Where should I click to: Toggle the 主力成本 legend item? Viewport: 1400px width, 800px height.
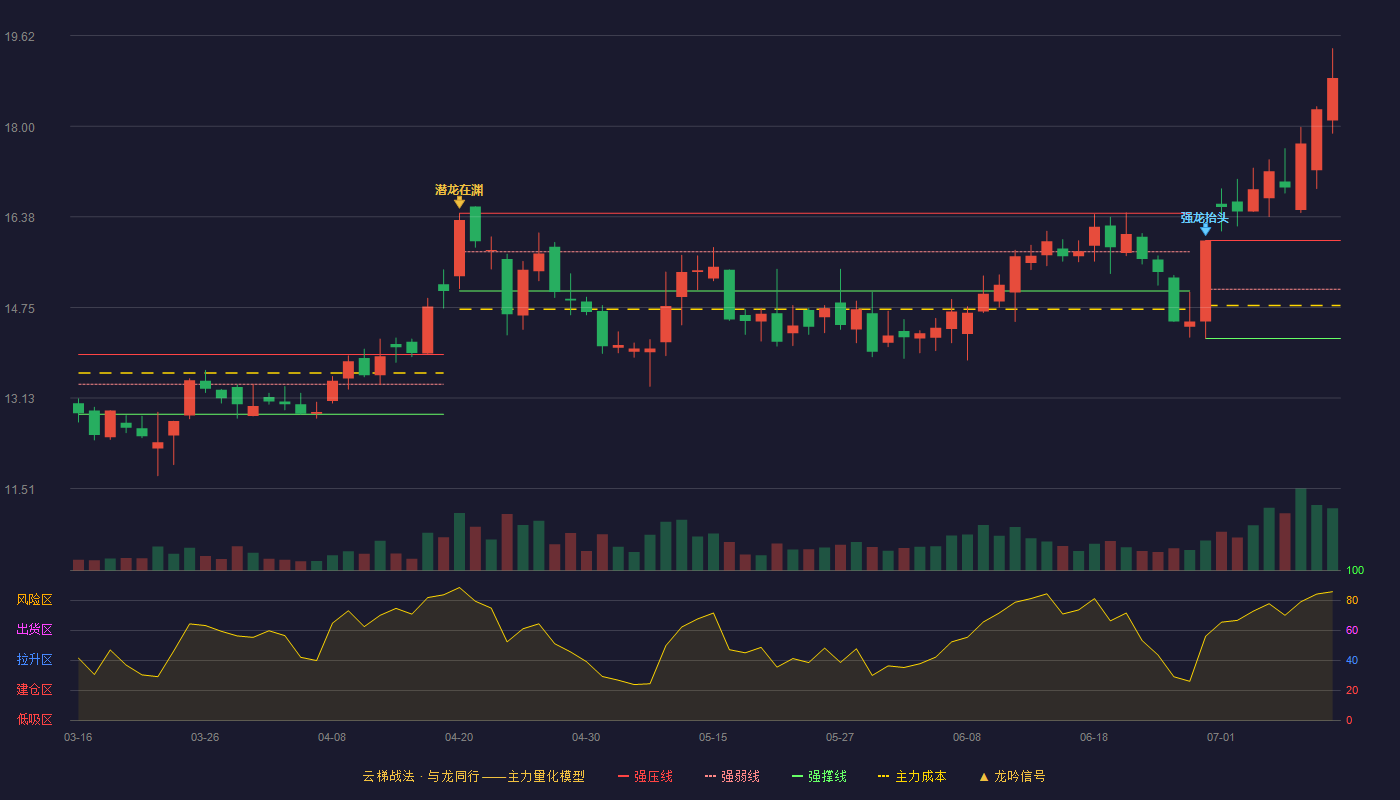(x=912, y=776)
